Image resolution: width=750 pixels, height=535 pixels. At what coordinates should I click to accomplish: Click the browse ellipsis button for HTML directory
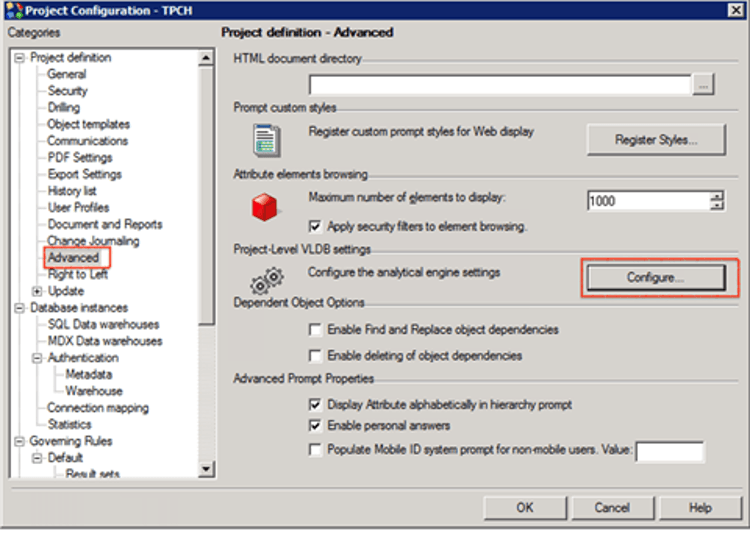(704, 85)
